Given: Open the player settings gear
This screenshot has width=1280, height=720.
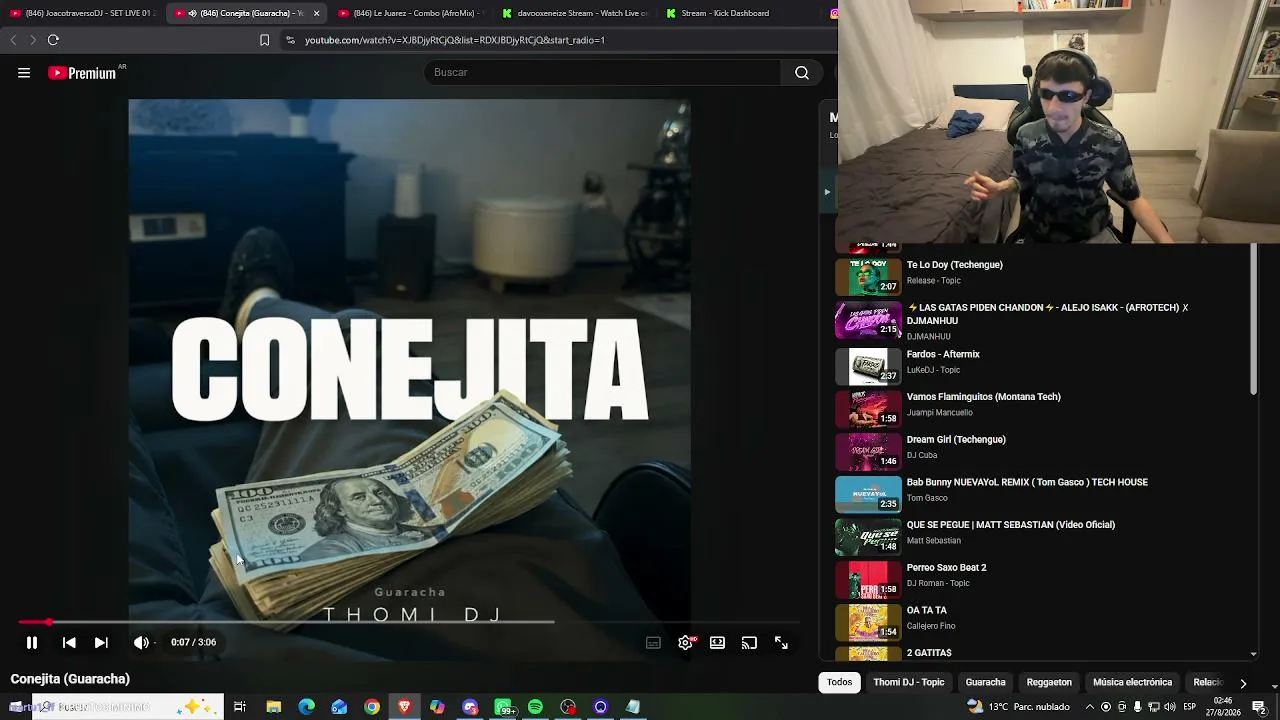Looking at the screenshot, I should [x=685, y=643].
